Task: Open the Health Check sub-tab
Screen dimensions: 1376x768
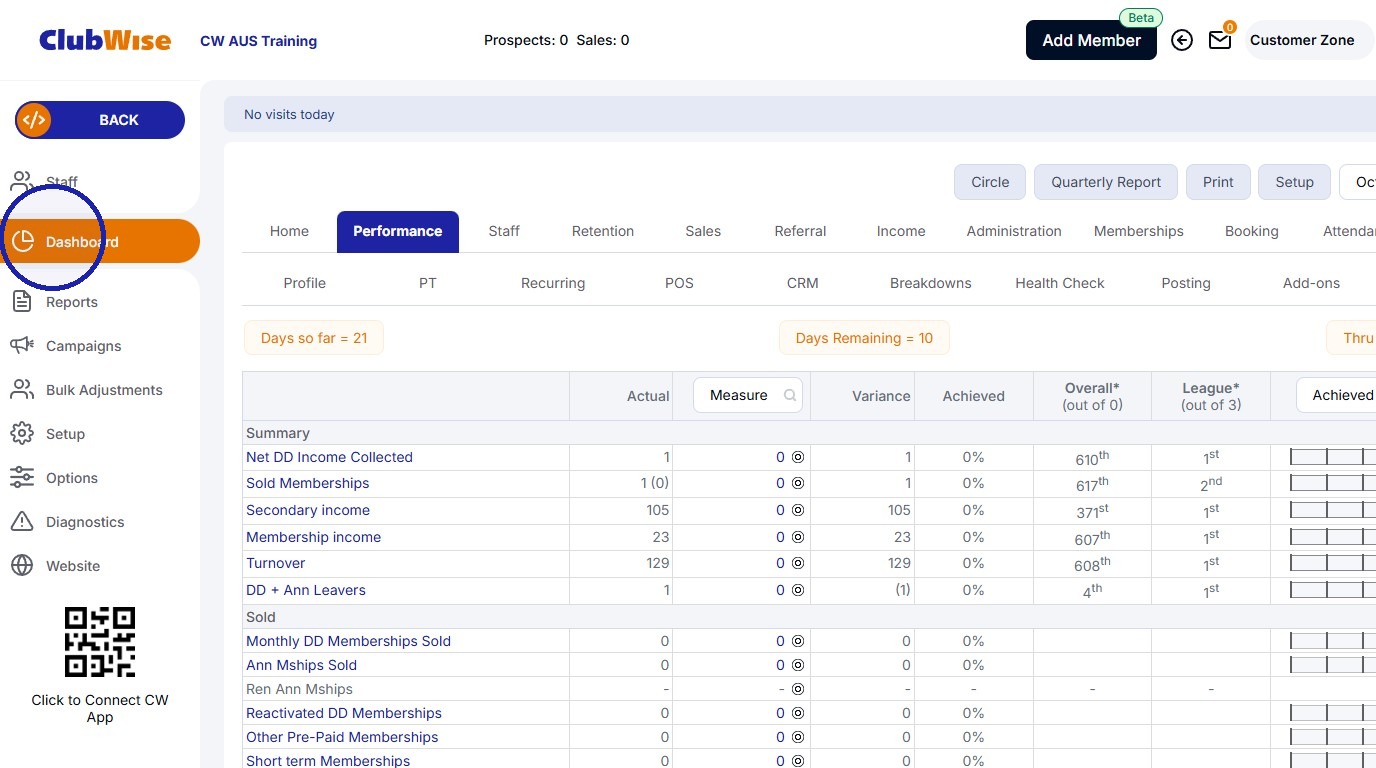Action: (x=1060, y=283)
